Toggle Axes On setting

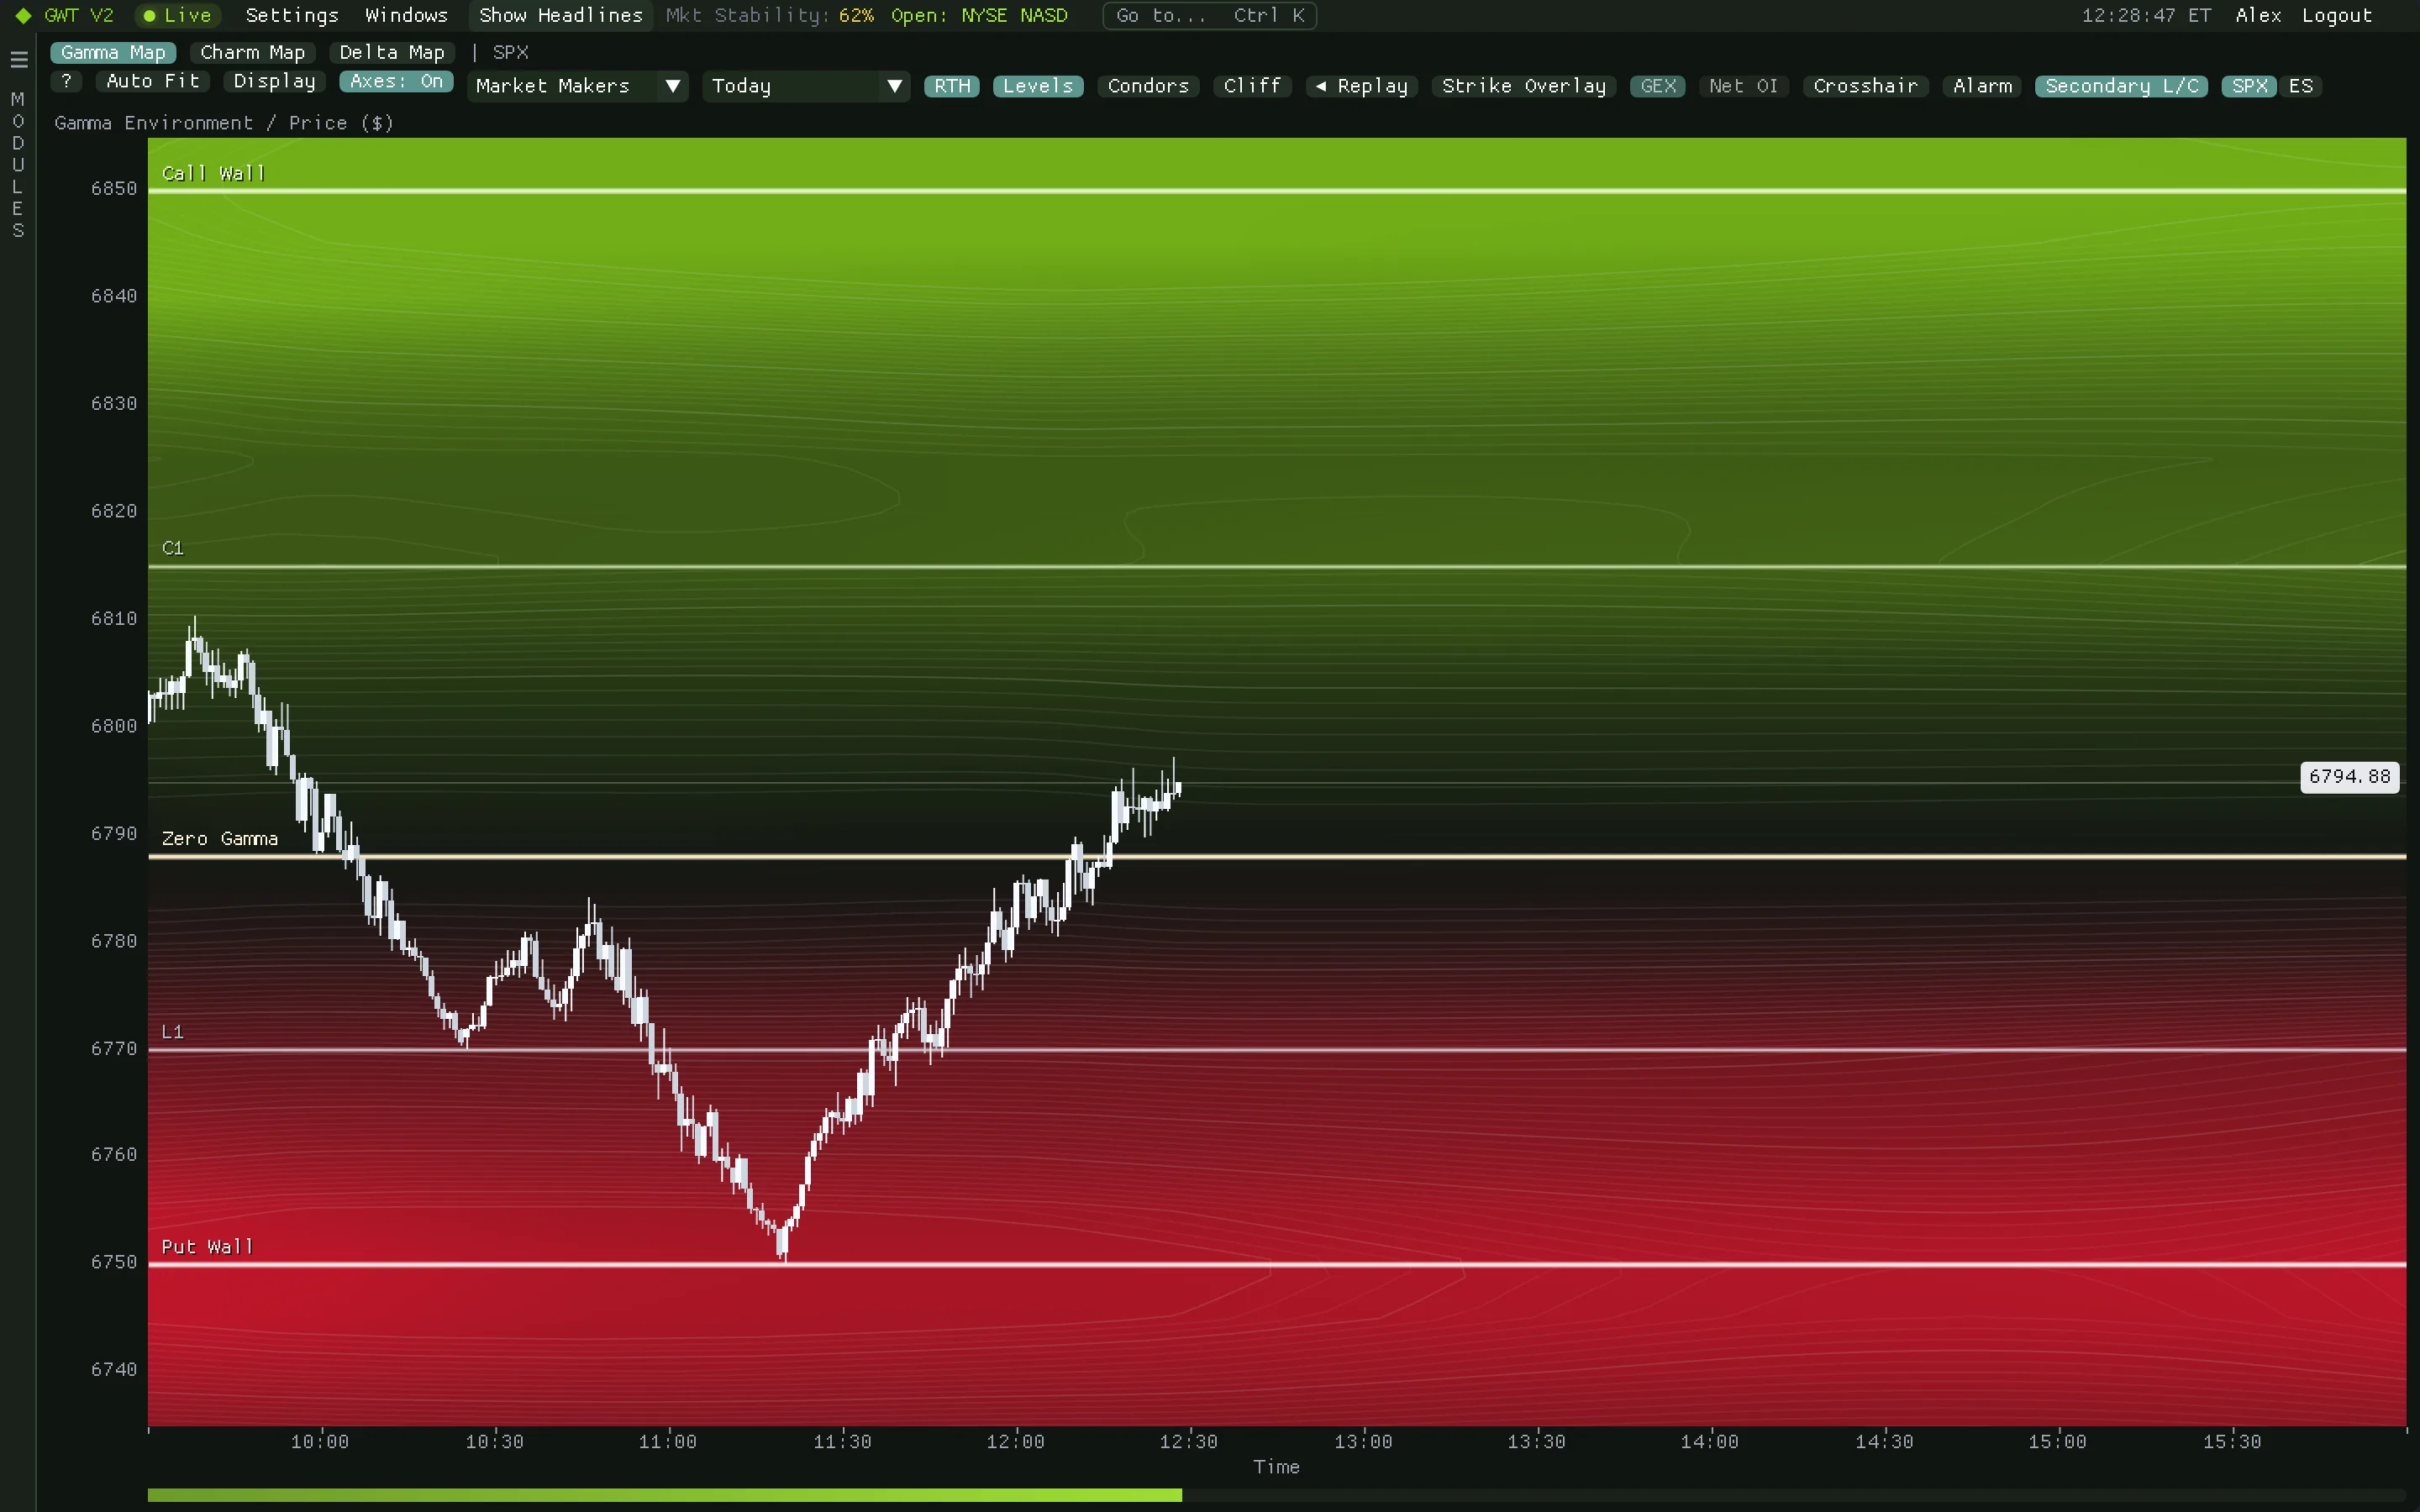pyautogui.click(x=396, y=82)
